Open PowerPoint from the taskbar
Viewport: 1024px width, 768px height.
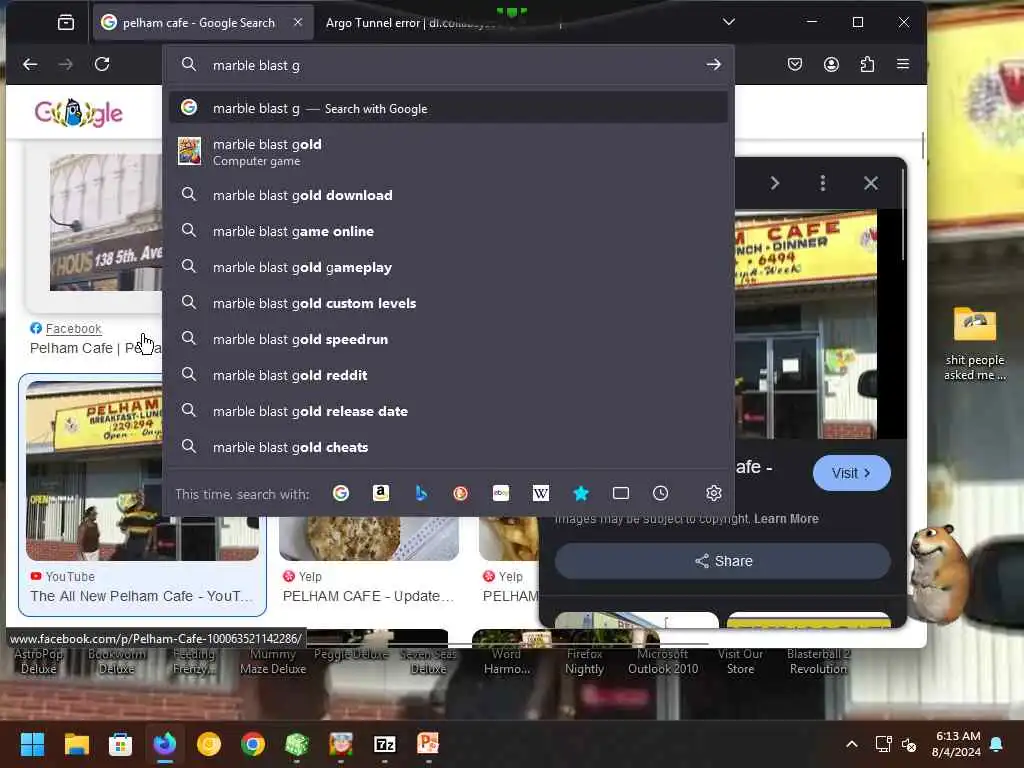(428, 744)
